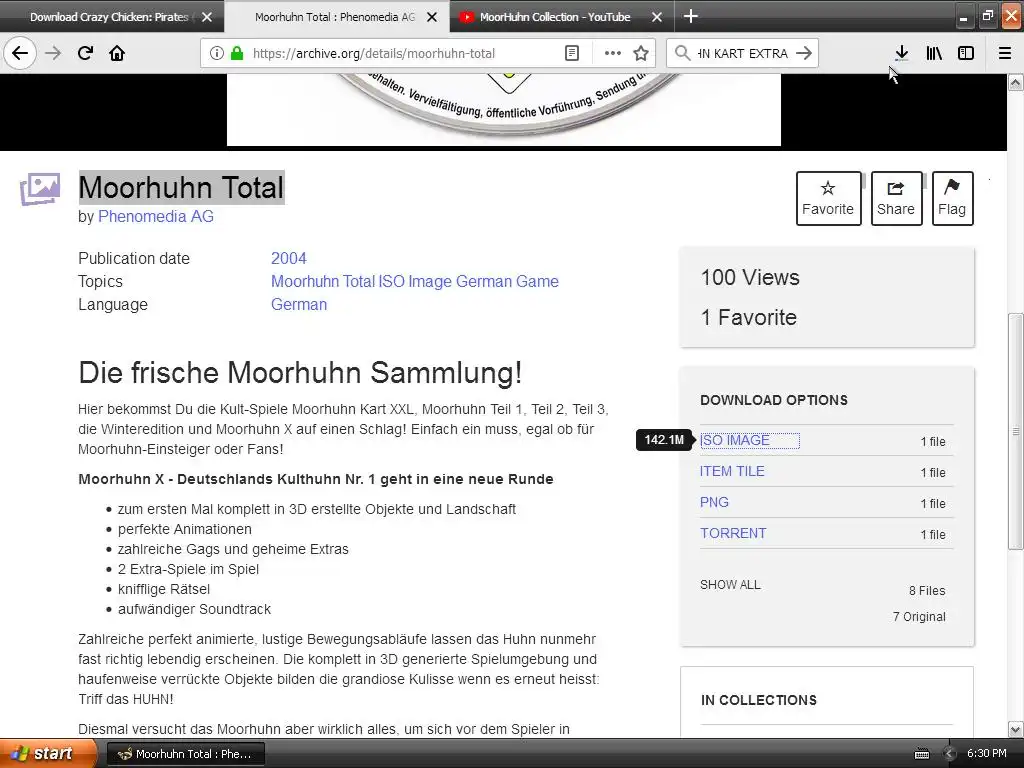Viewport: 1024px width, 768px height.
Task: Click the page vertical scrollbar thumb
Action: (1015, 431)
